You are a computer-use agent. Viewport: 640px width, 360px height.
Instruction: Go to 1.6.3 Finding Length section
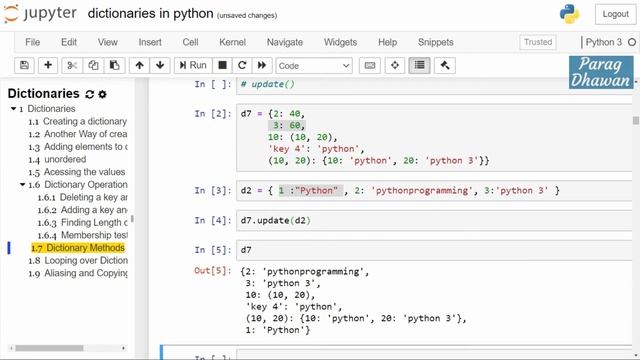82,222
